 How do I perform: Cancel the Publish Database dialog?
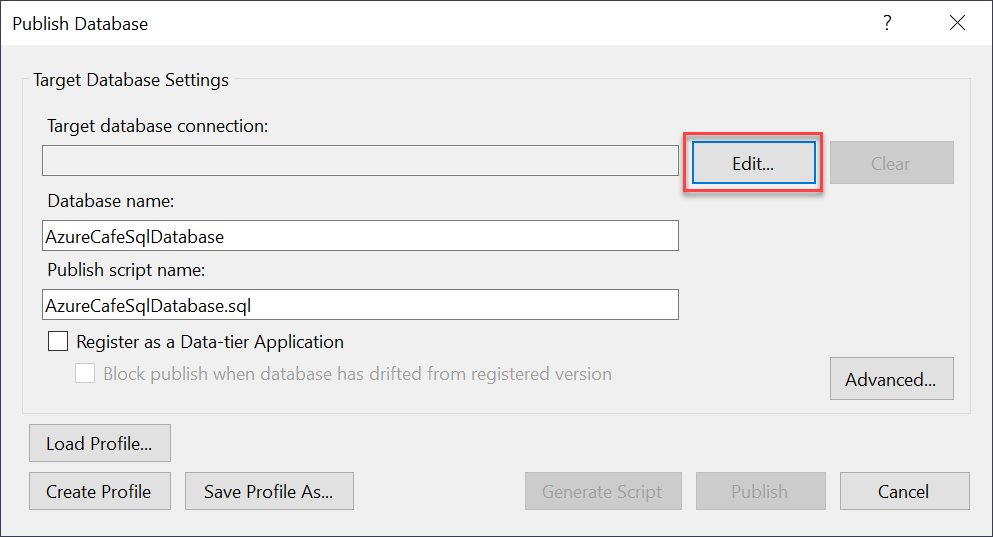pyautogui.click(x=904, y=491)
